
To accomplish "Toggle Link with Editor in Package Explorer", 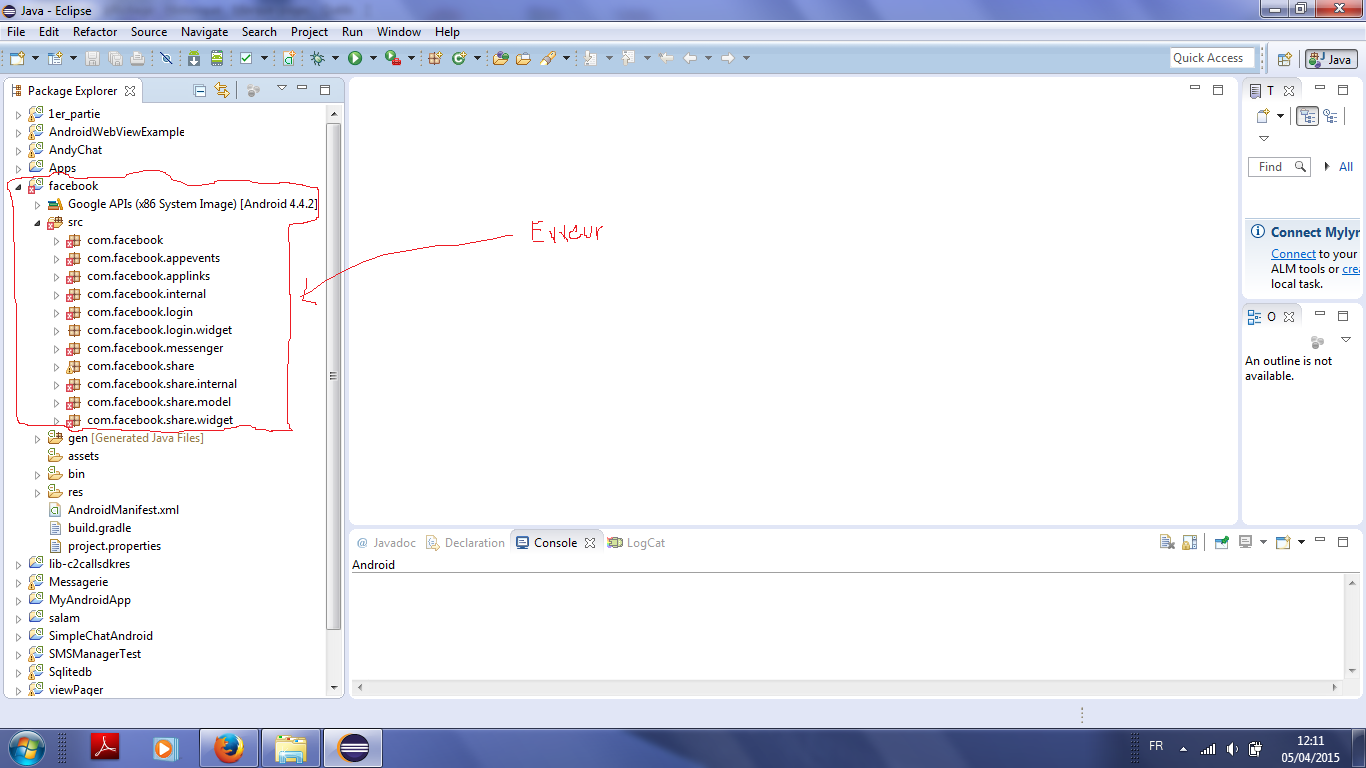I will (x=222, y=90).
